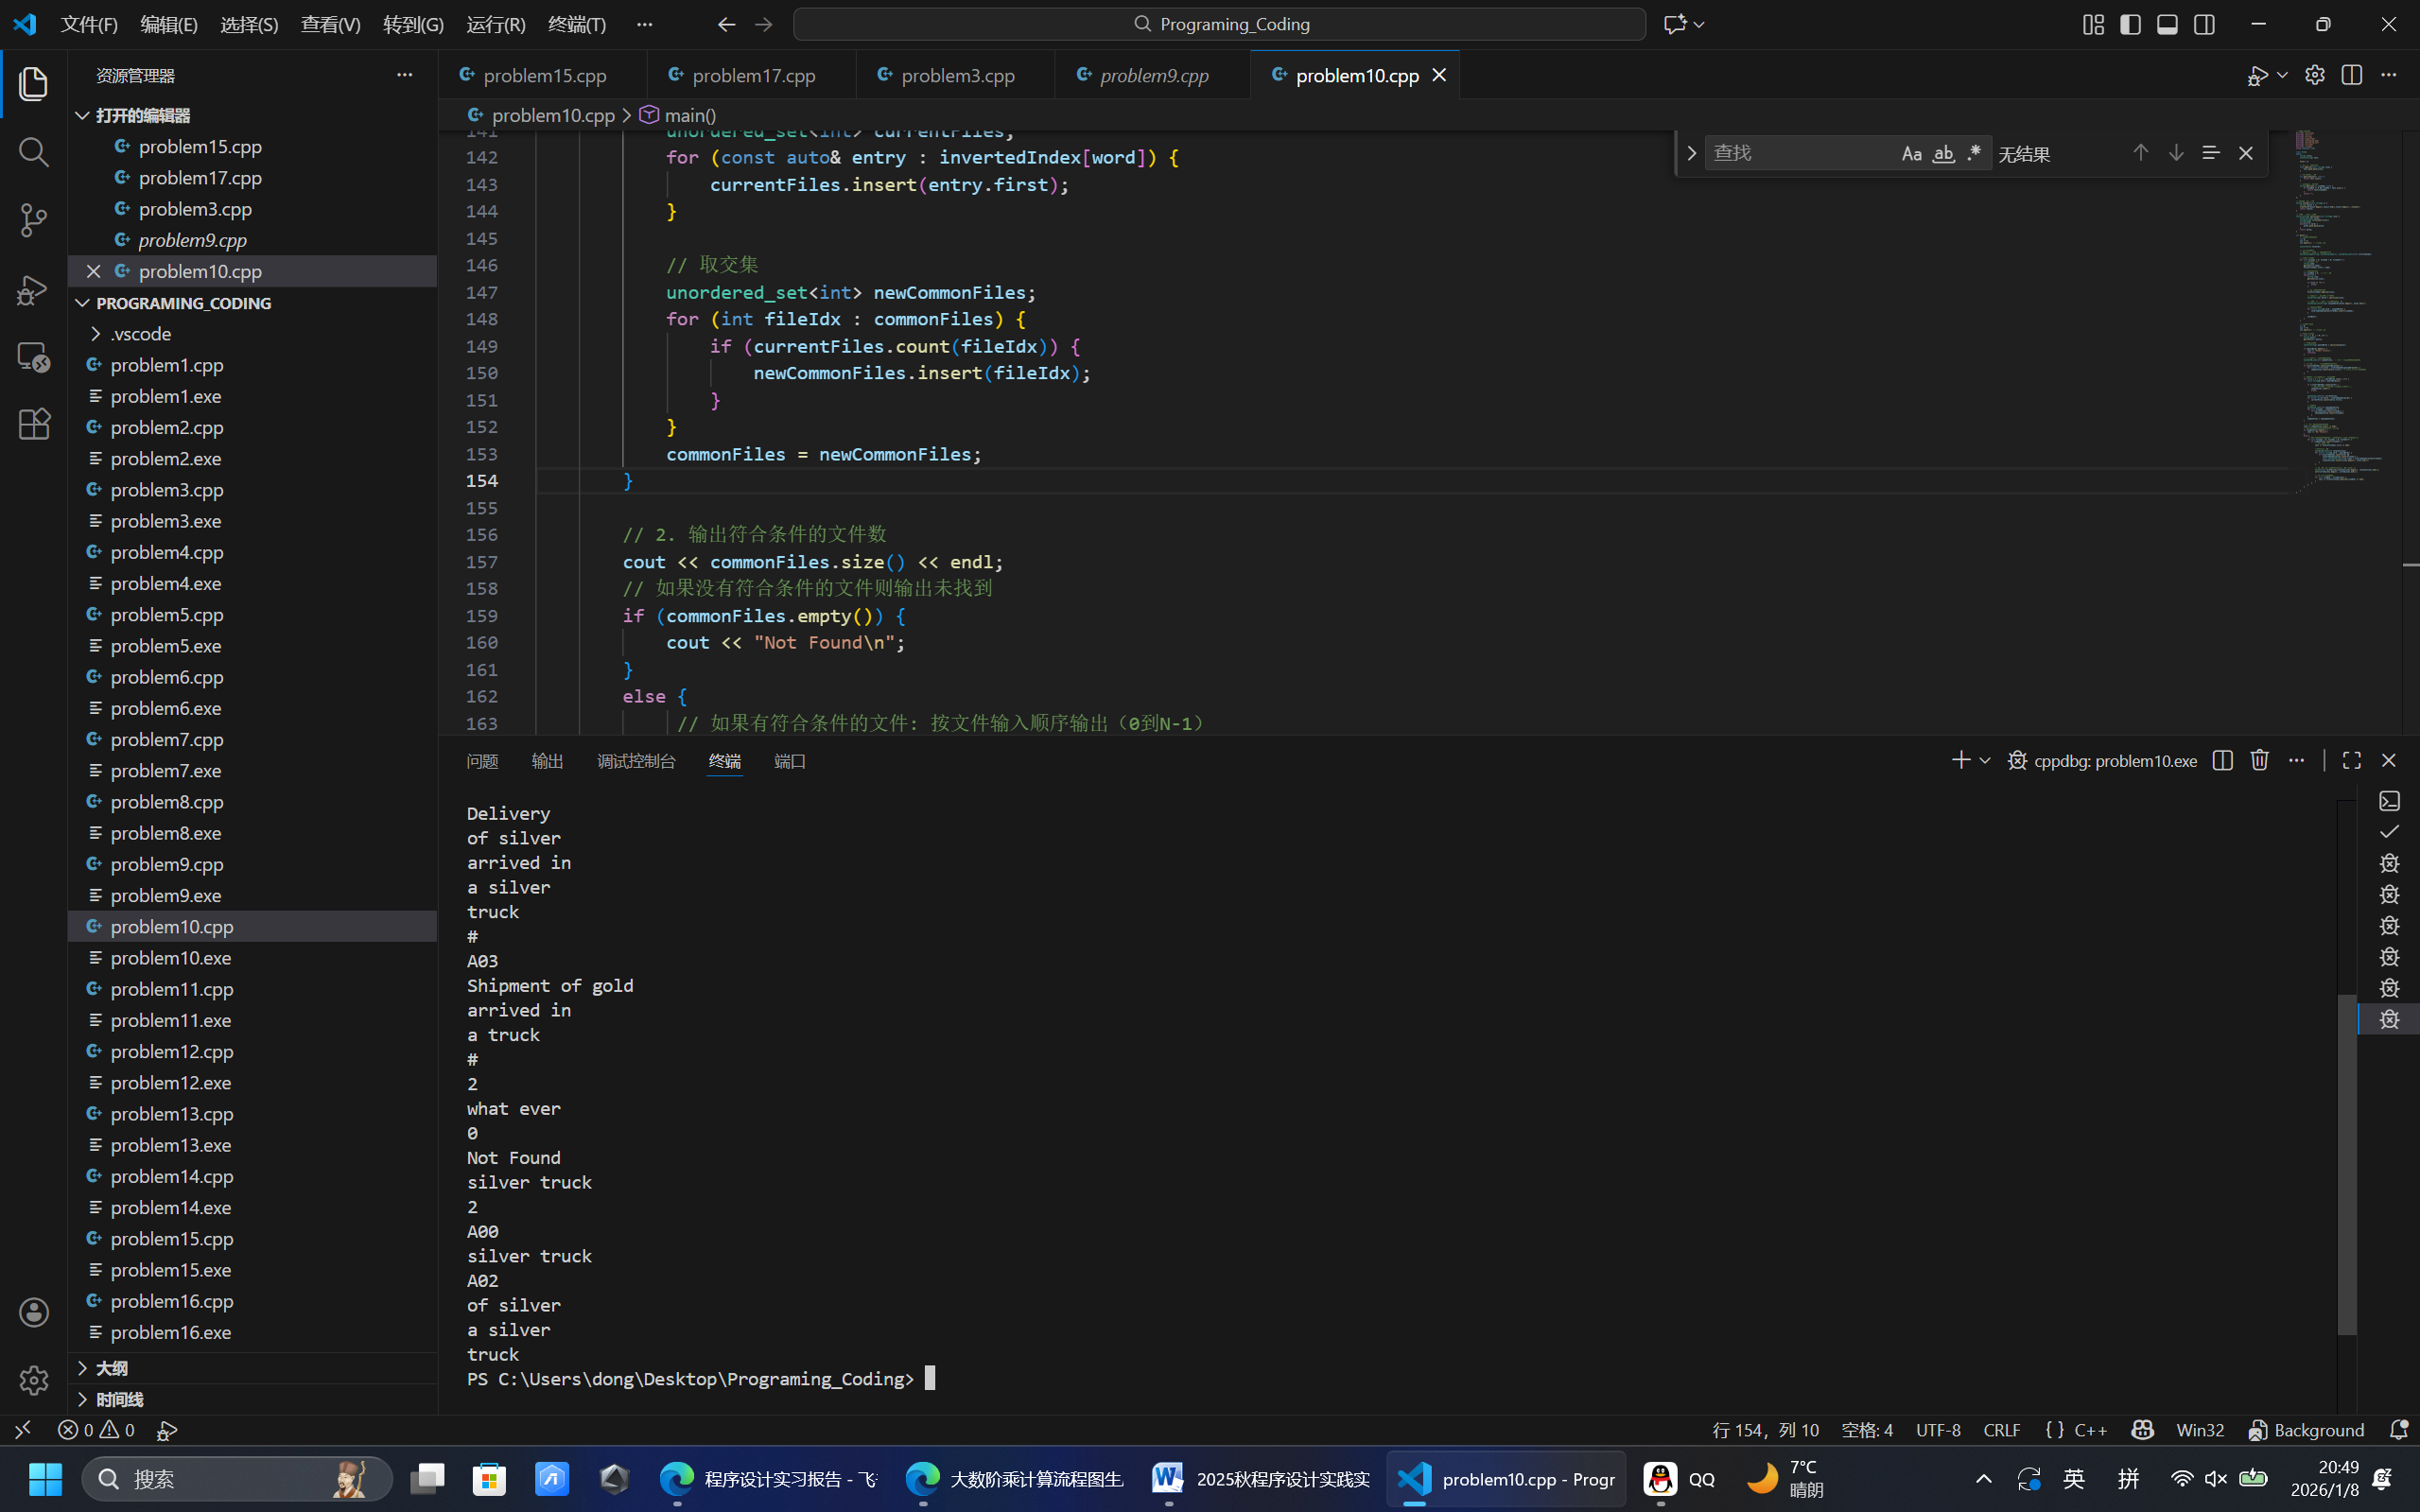Open Word document from the taskbar
The height and width of the screenshot is (1512, 2420).
pos(1262,1478)
